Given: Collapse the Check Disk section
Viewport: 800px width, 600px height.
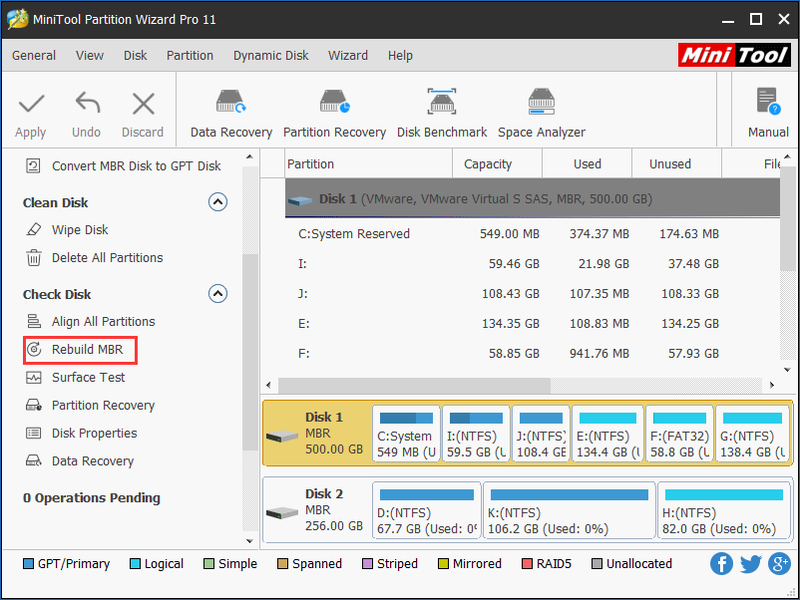Looking at the screenshot, I should [218, 294].
